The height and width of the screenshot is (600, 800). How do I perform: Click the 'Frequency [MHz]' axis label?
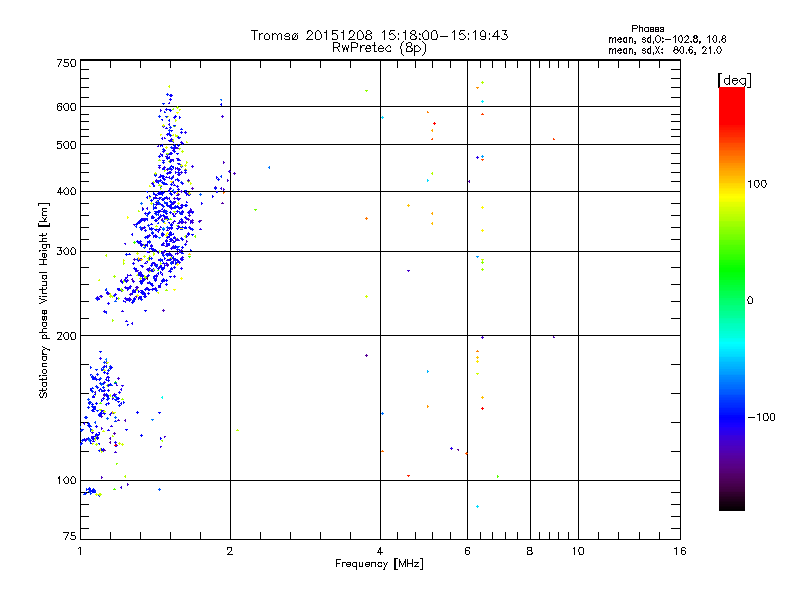(379, 564)
